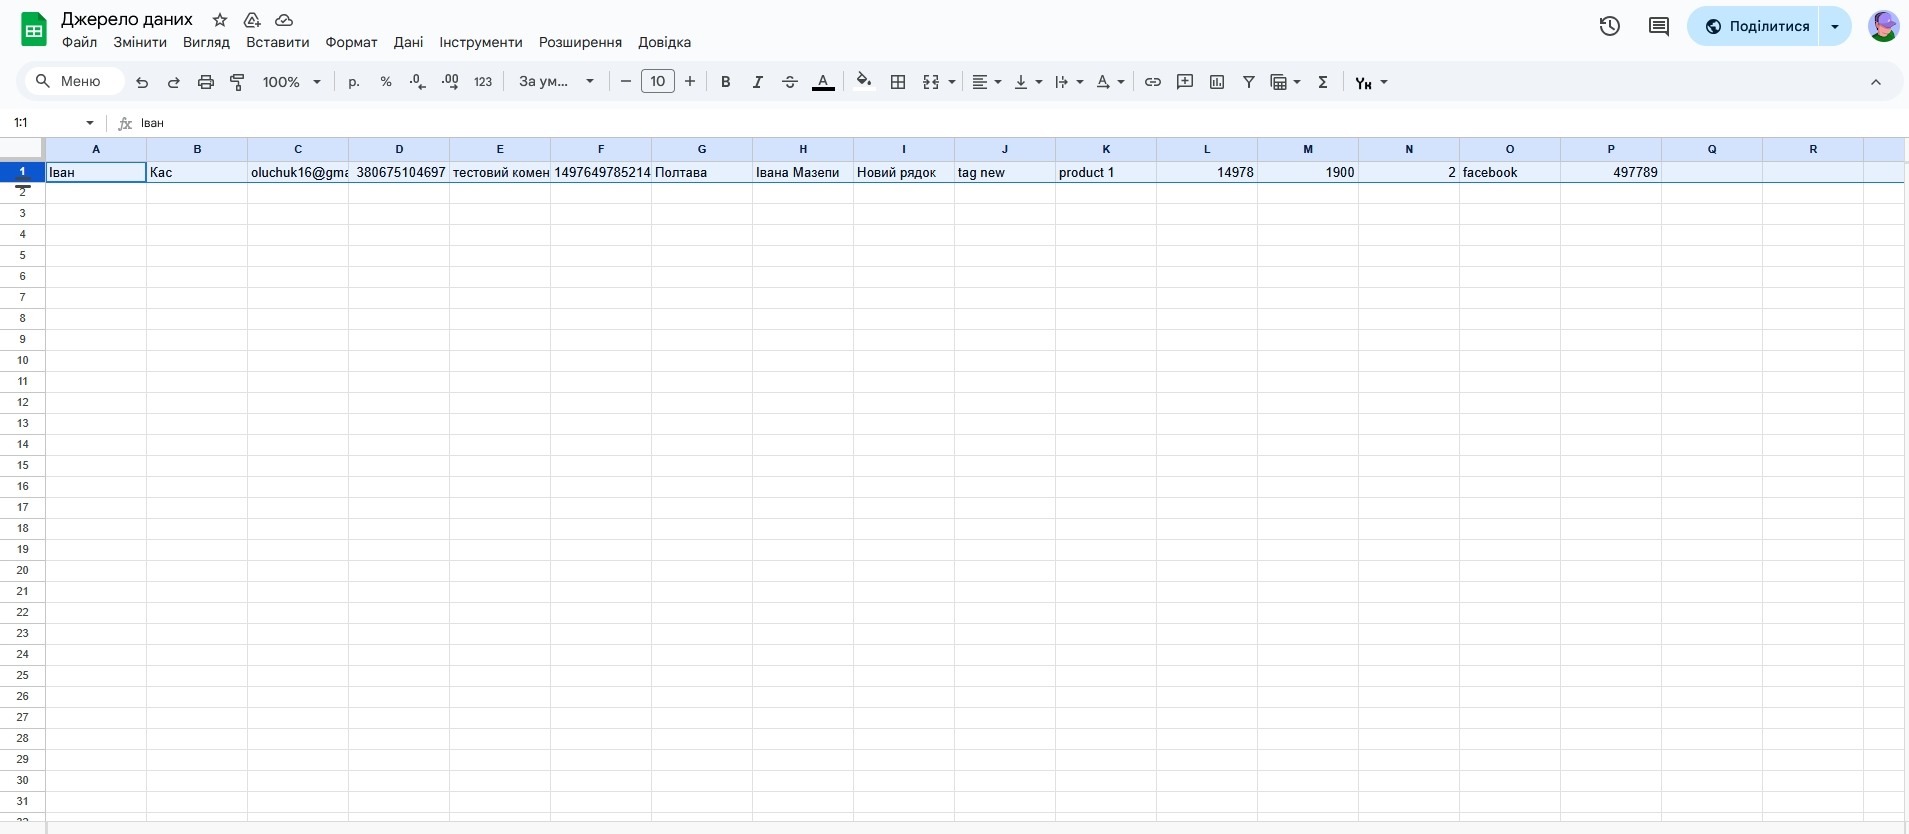Image resolution: width=1909 pixels, height=834 pixels.
Task: Select the paint format tool
Action: click(238, 82)
